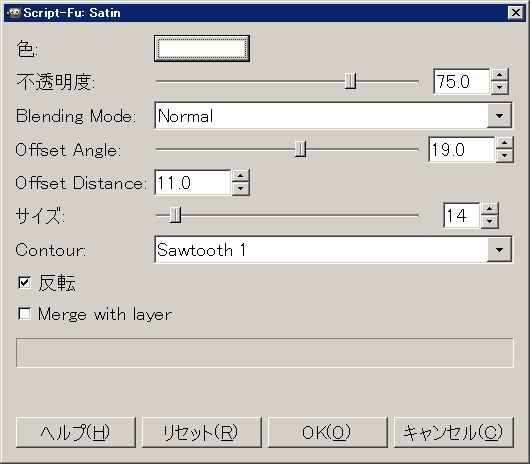
Task: Enable the Merge with layer checkbox
Action: (x=24, y=314)
